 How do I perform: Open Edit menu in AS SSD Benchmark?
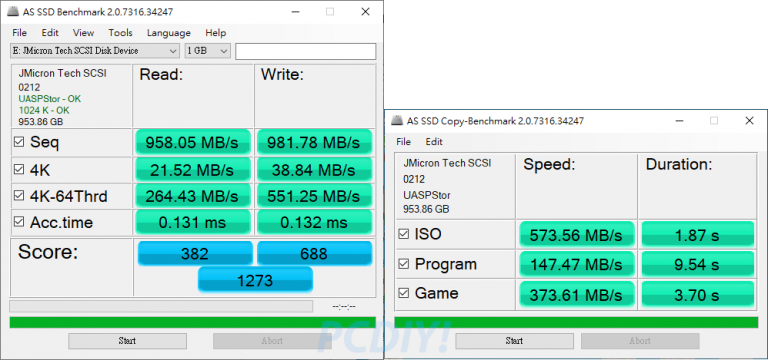(50, 33)
